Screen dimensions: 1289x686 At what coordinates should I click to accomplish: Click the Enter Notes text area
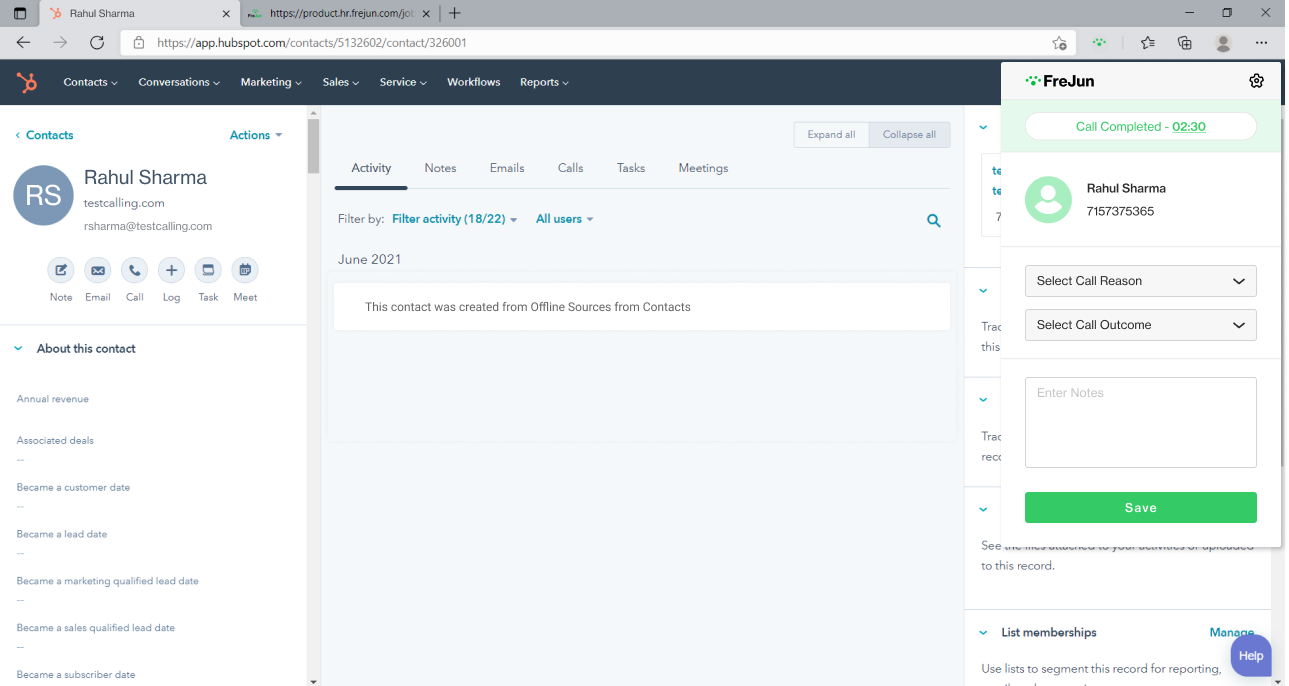[1140, 422]
